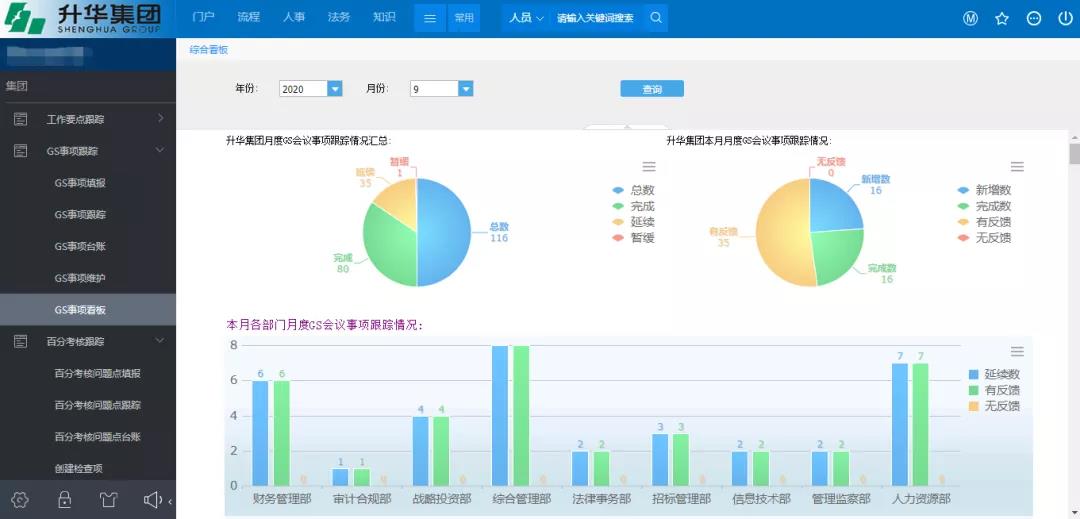
Task: Toggle 有反馈 series in right pie legend
Action: click(992, 222)
